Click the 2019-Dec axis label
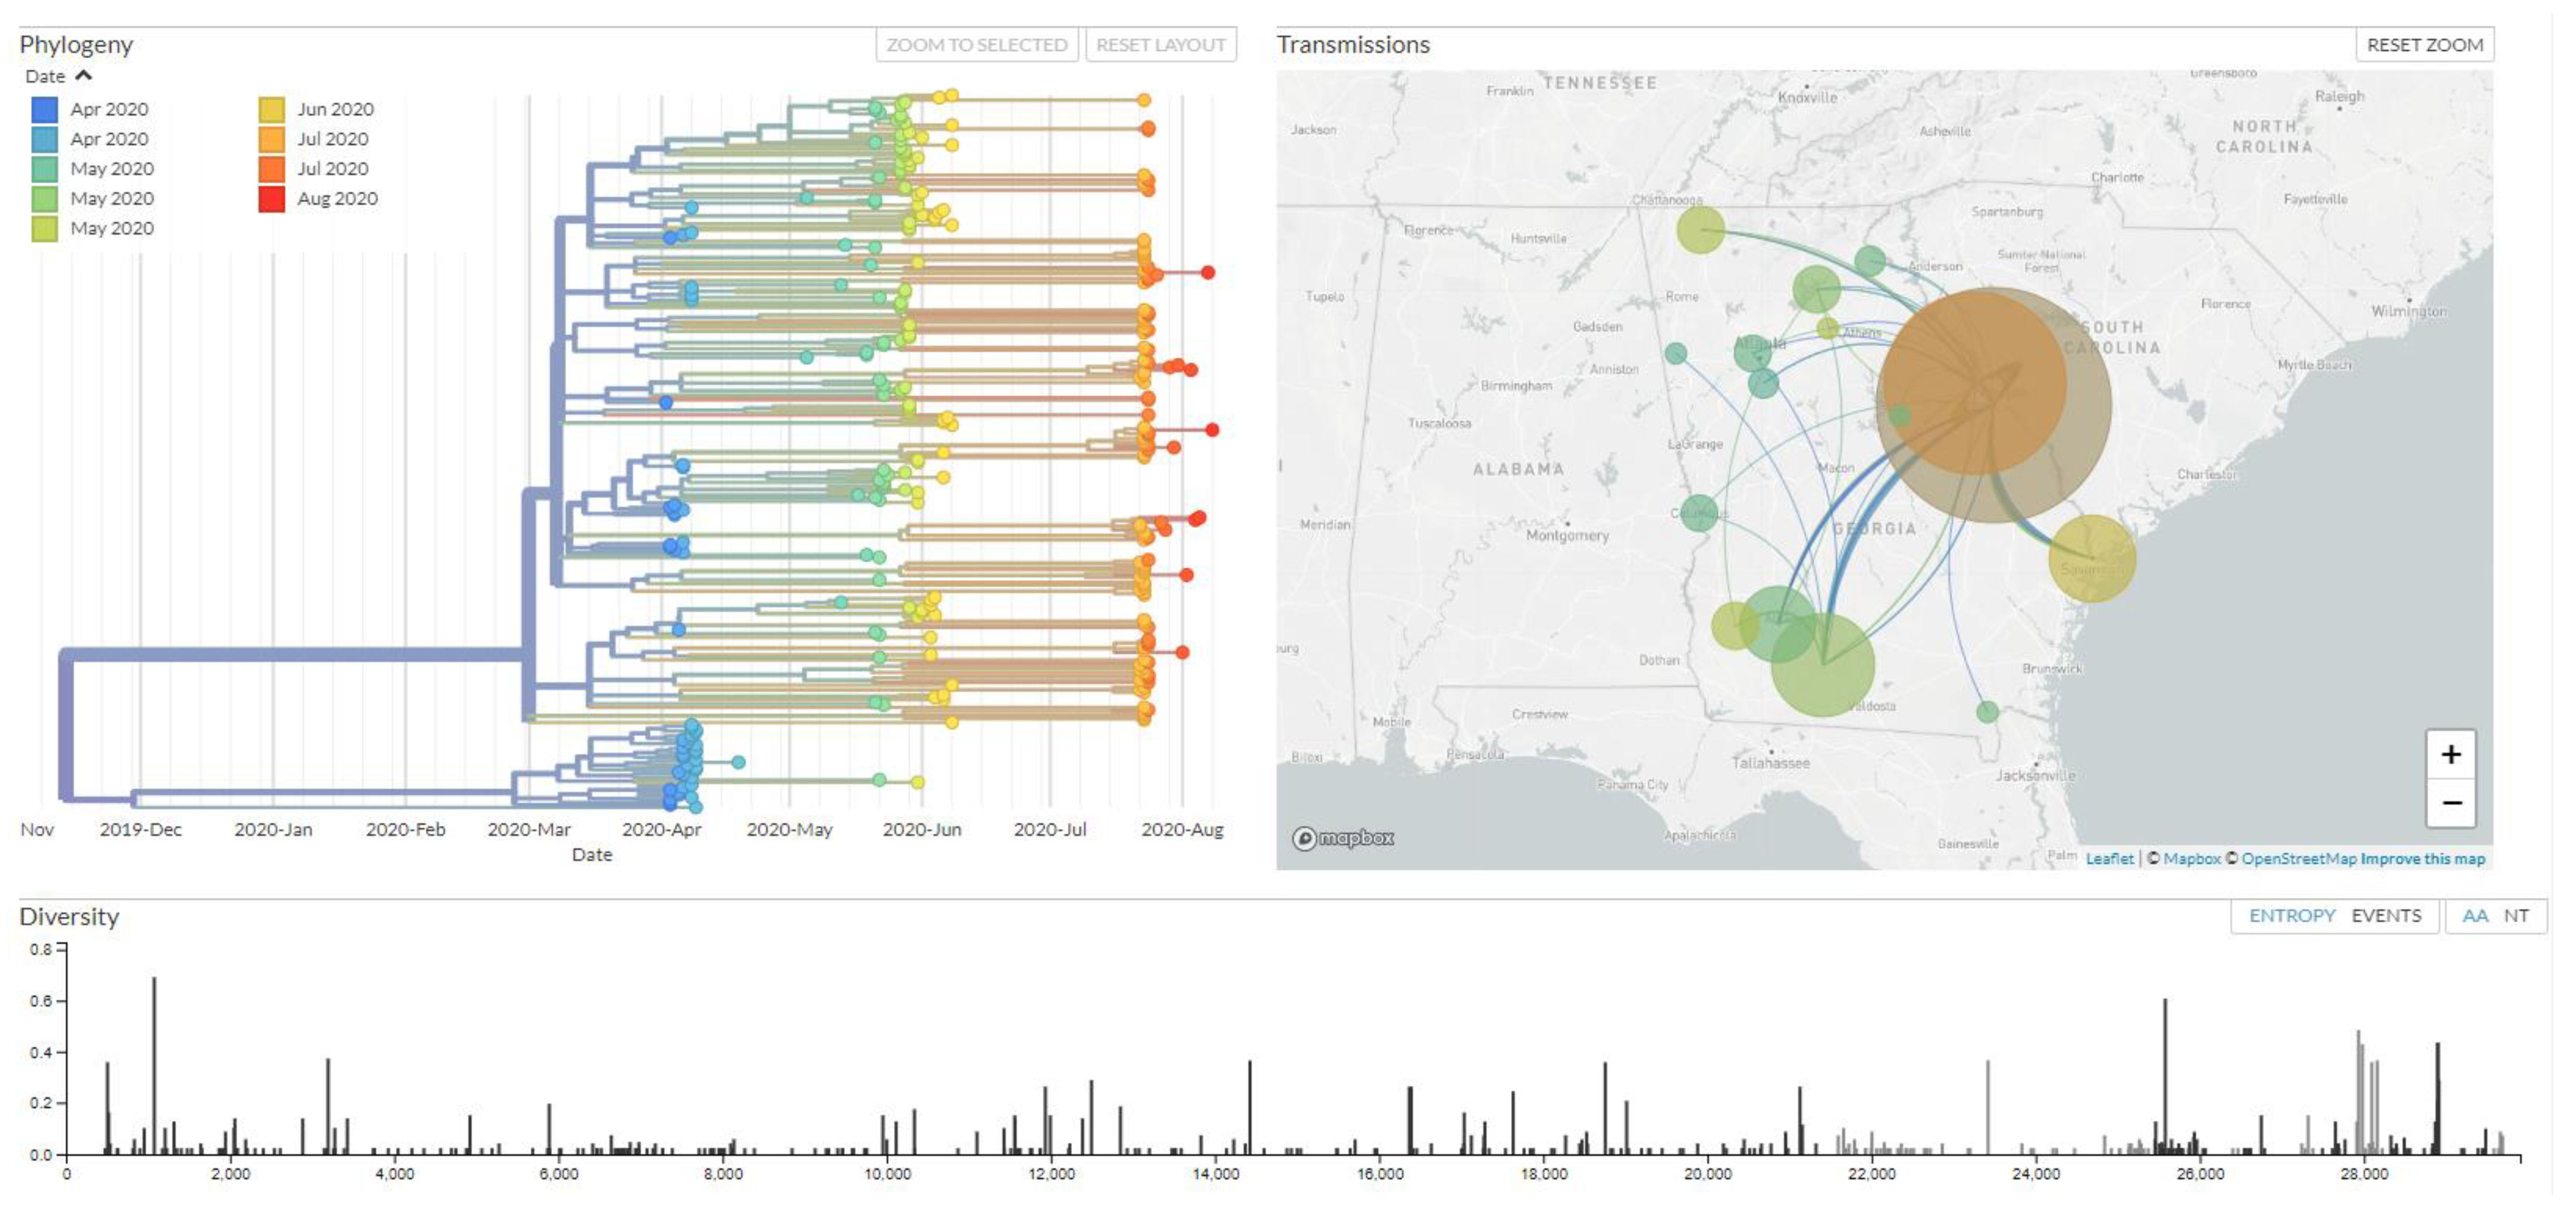Viewport: 2576px width, 1205px height. click(140, 829)
